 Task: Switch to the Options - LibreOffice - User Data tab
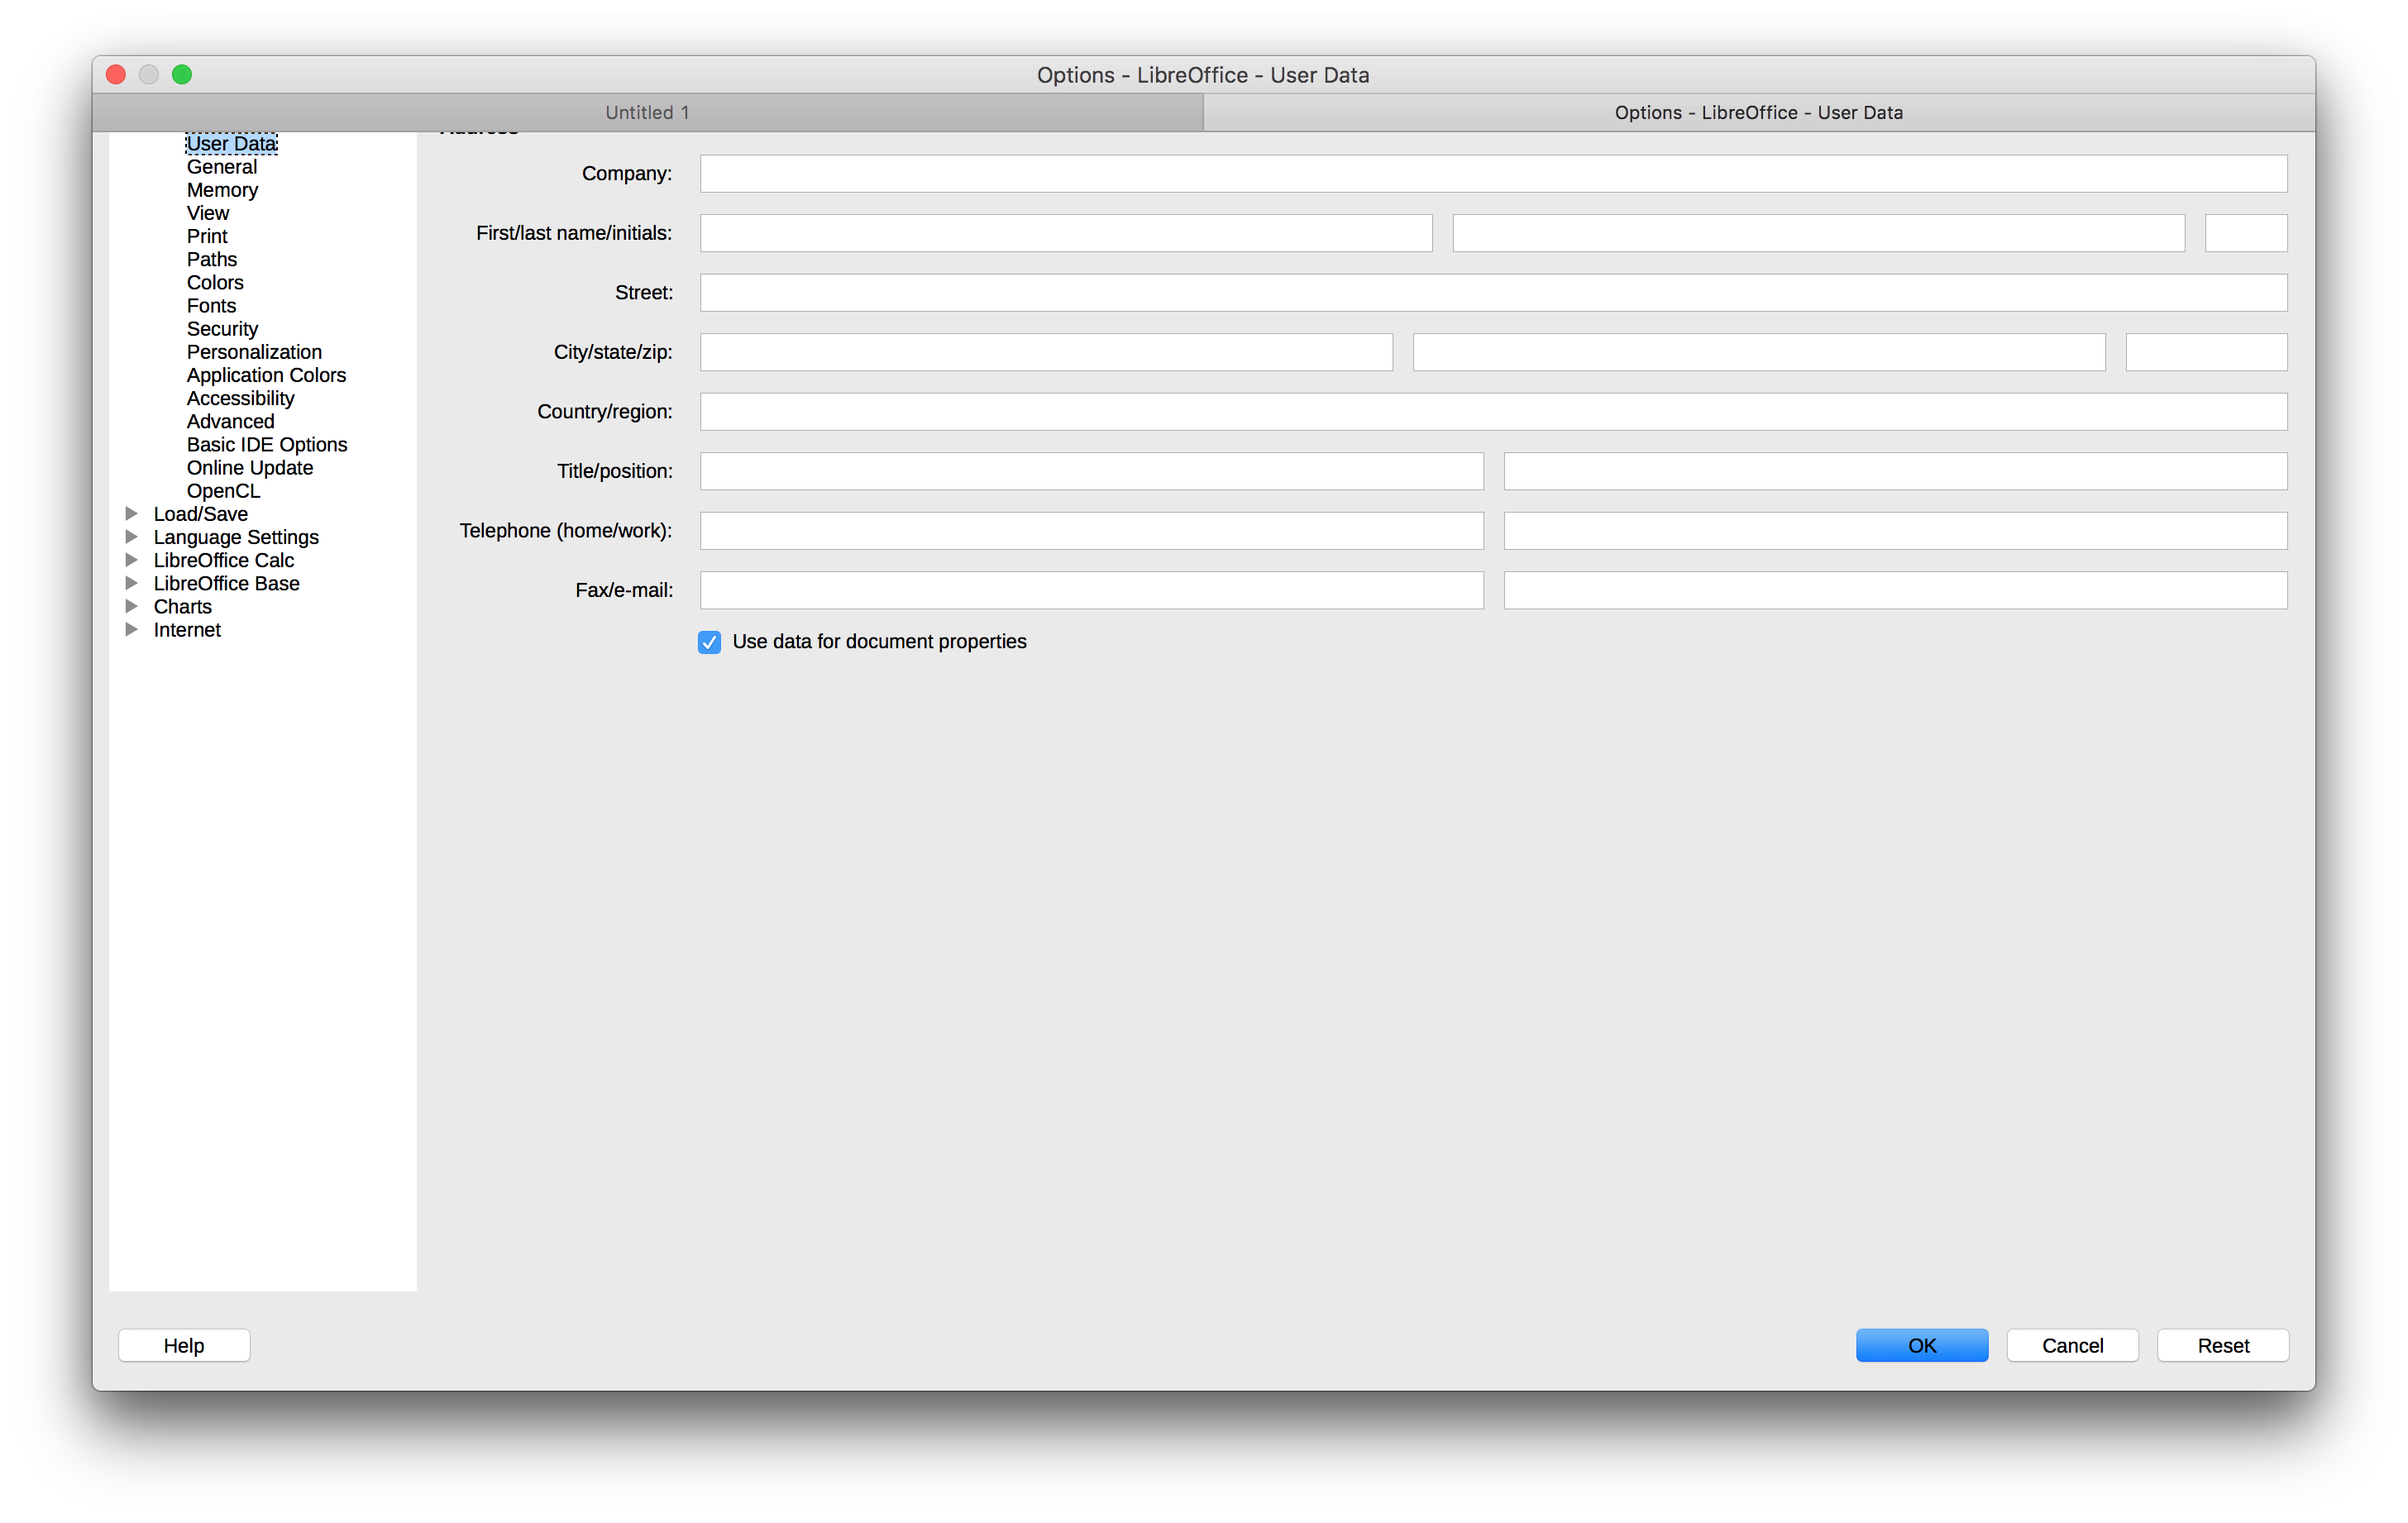[1759, 113]
